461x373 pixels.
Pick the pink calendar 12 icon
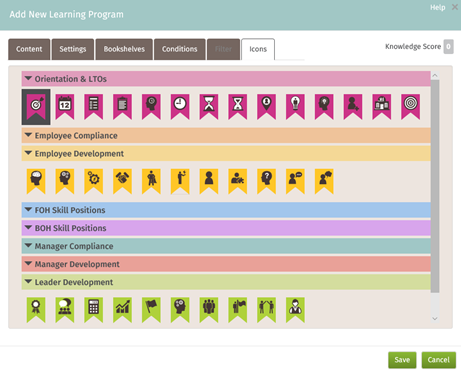(x=65, y=107)
